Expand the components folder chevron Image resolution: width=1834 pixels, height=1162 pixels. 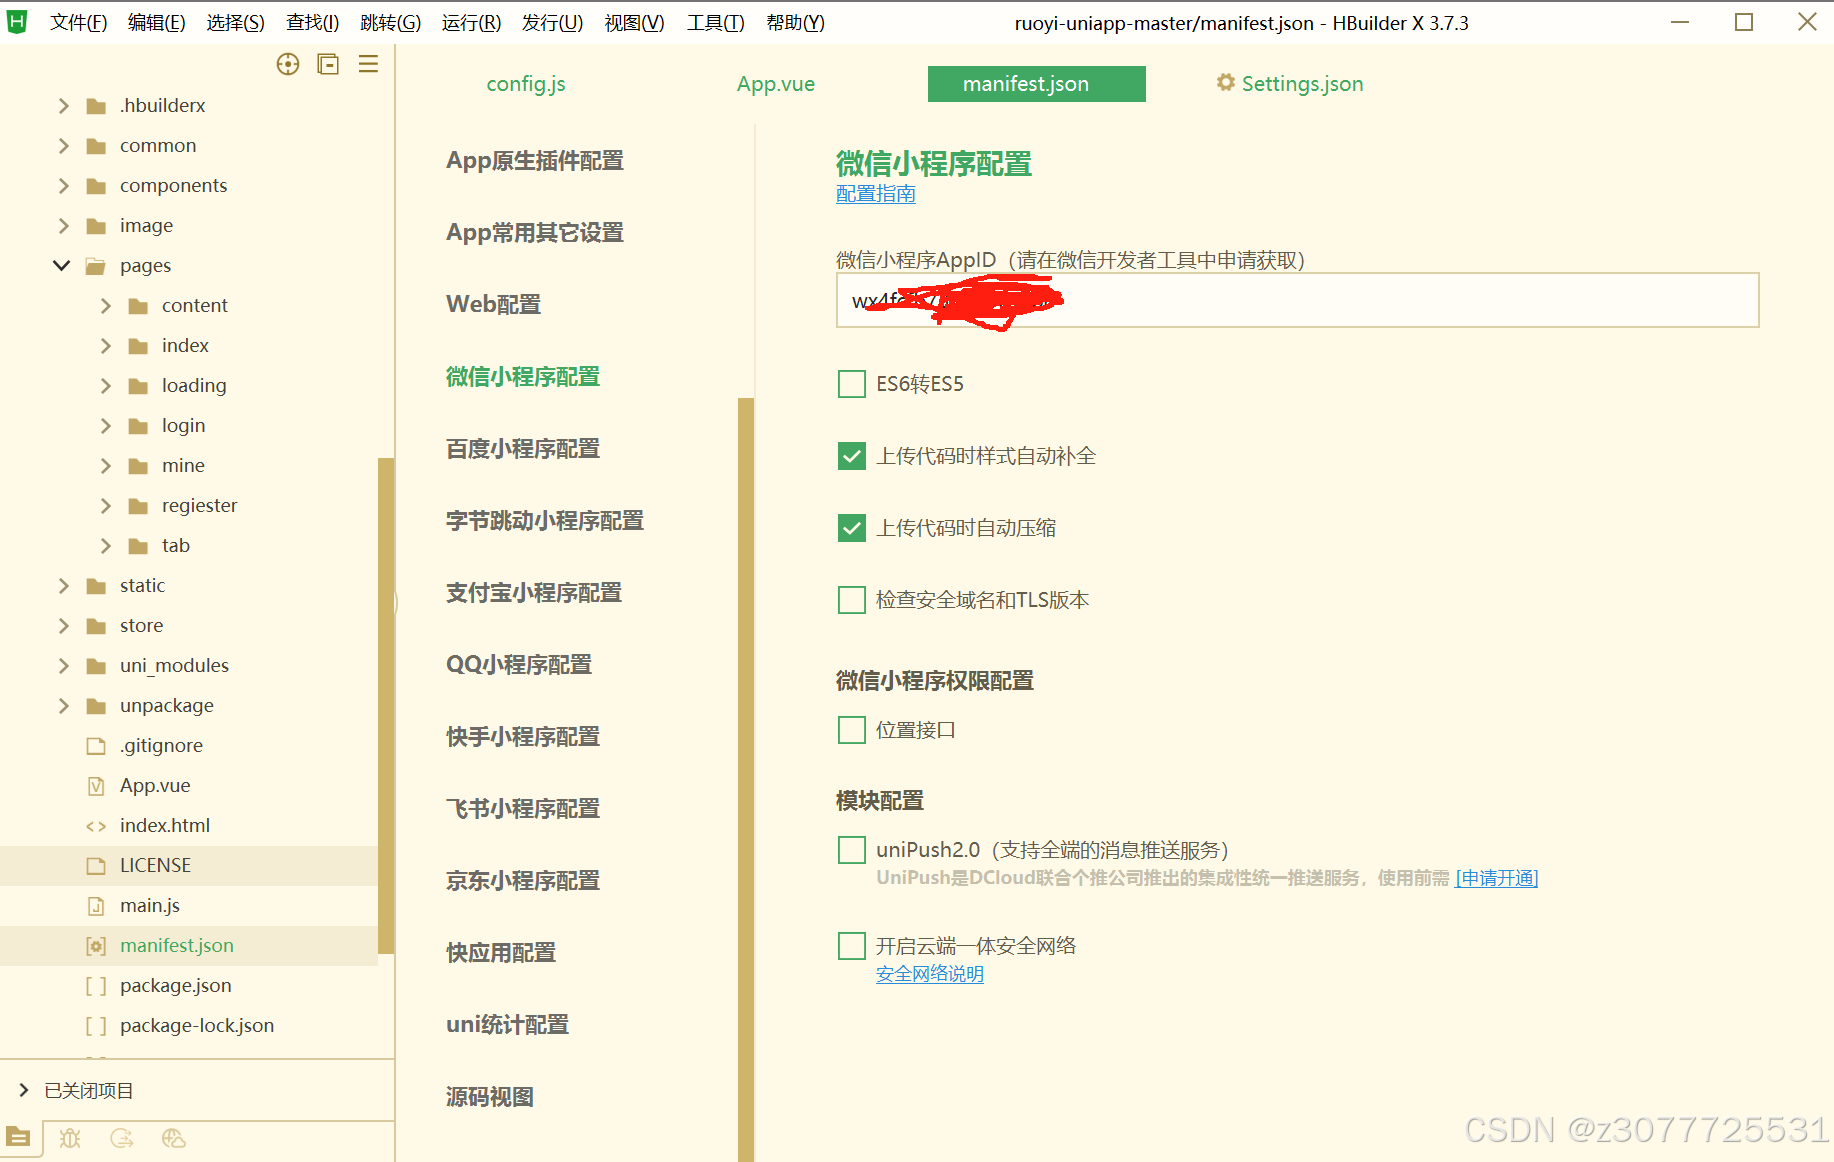[x=63, y=186]
